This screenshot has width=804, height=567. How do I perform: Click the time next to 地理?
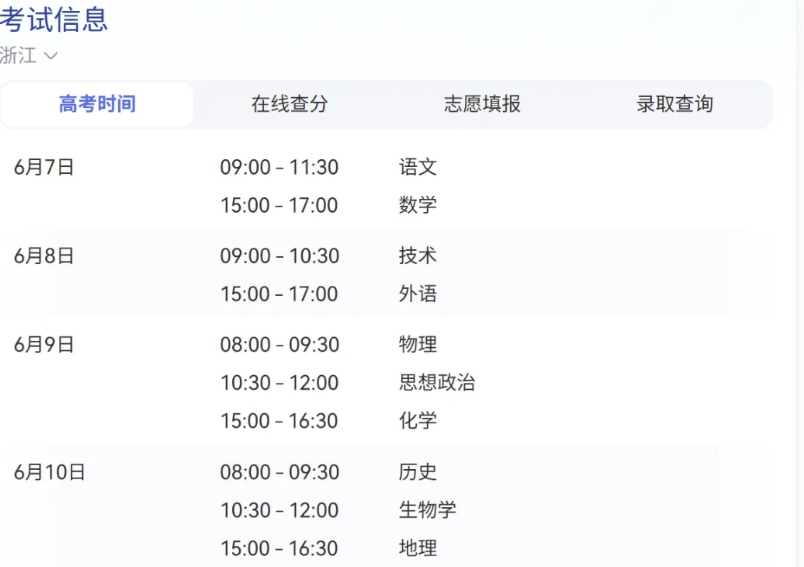[279, 548]
